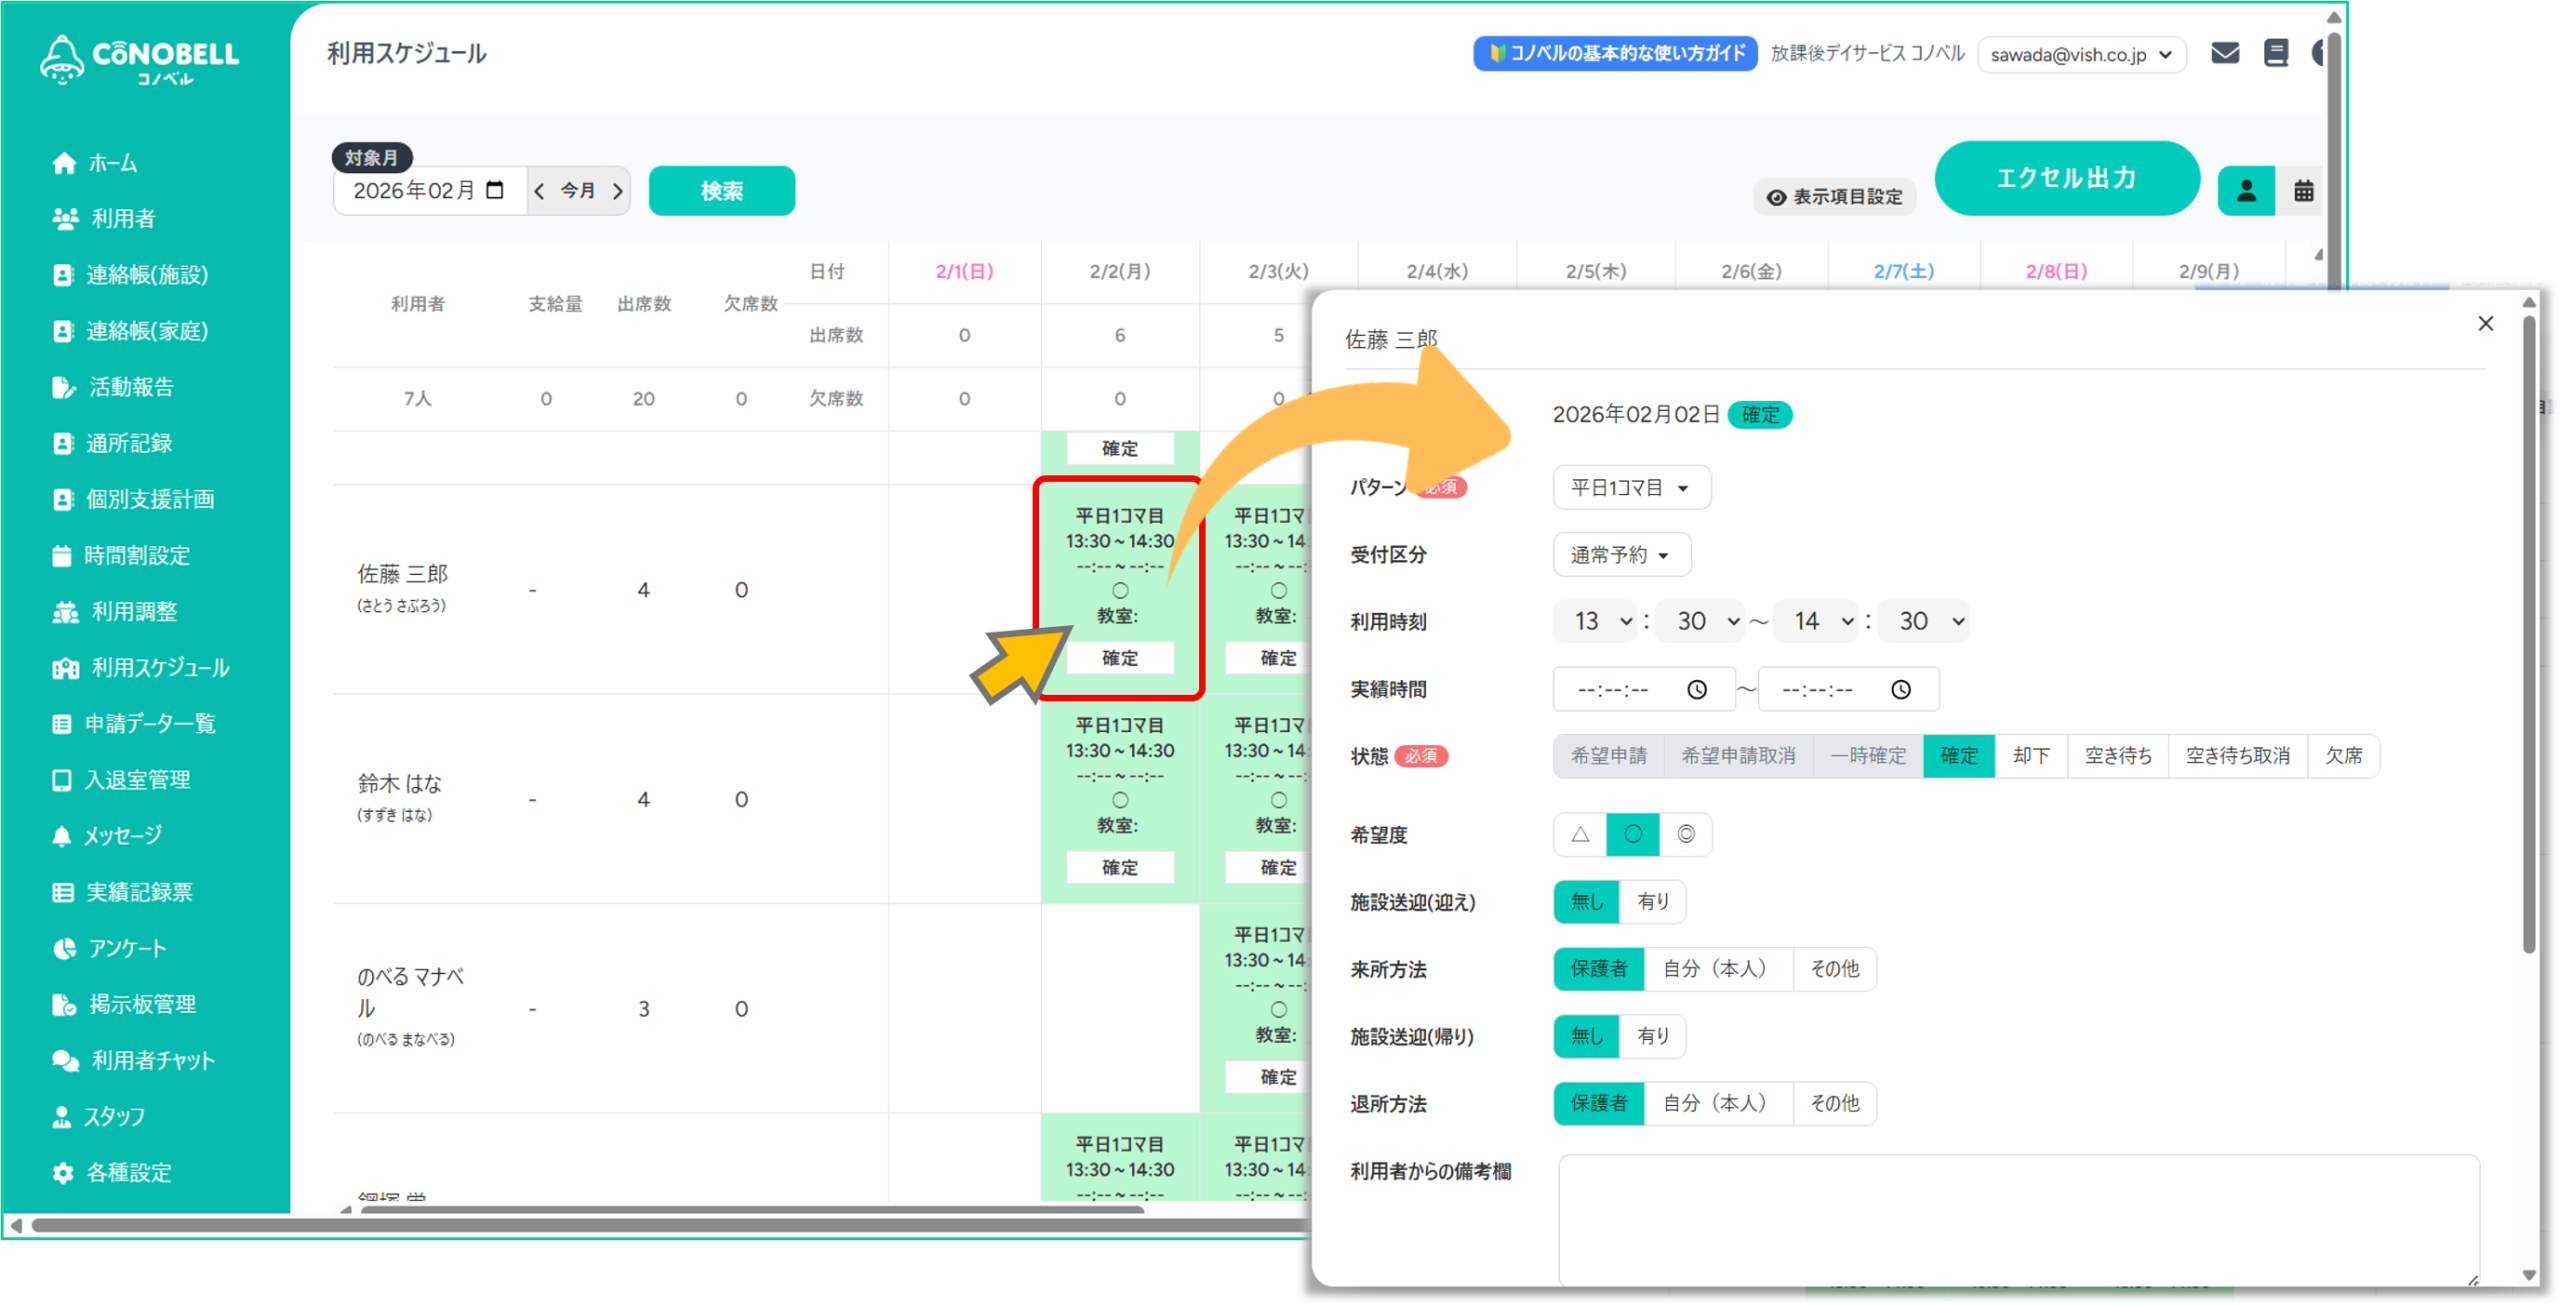Viewport: 2560px width, 1306px height.
Task: Switch to calendar view icon button
Action: click(x=2303, y=191)
